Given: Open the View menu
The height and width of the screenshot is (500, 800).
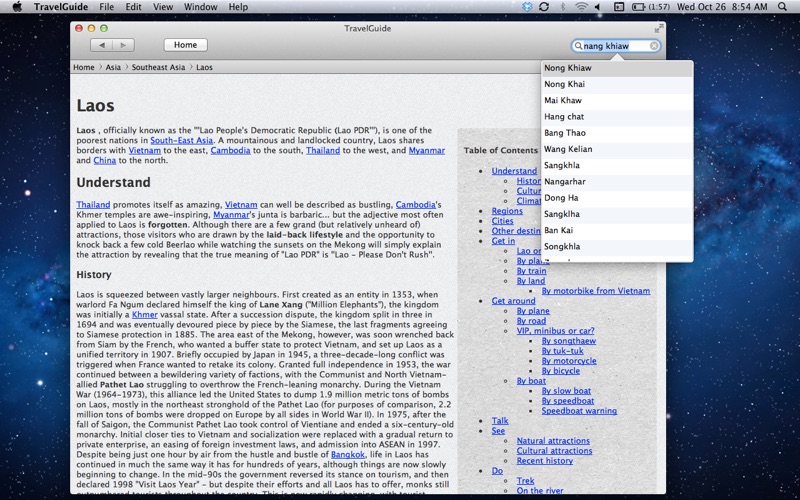Looking at the screenshot, I should coord(162,7).
